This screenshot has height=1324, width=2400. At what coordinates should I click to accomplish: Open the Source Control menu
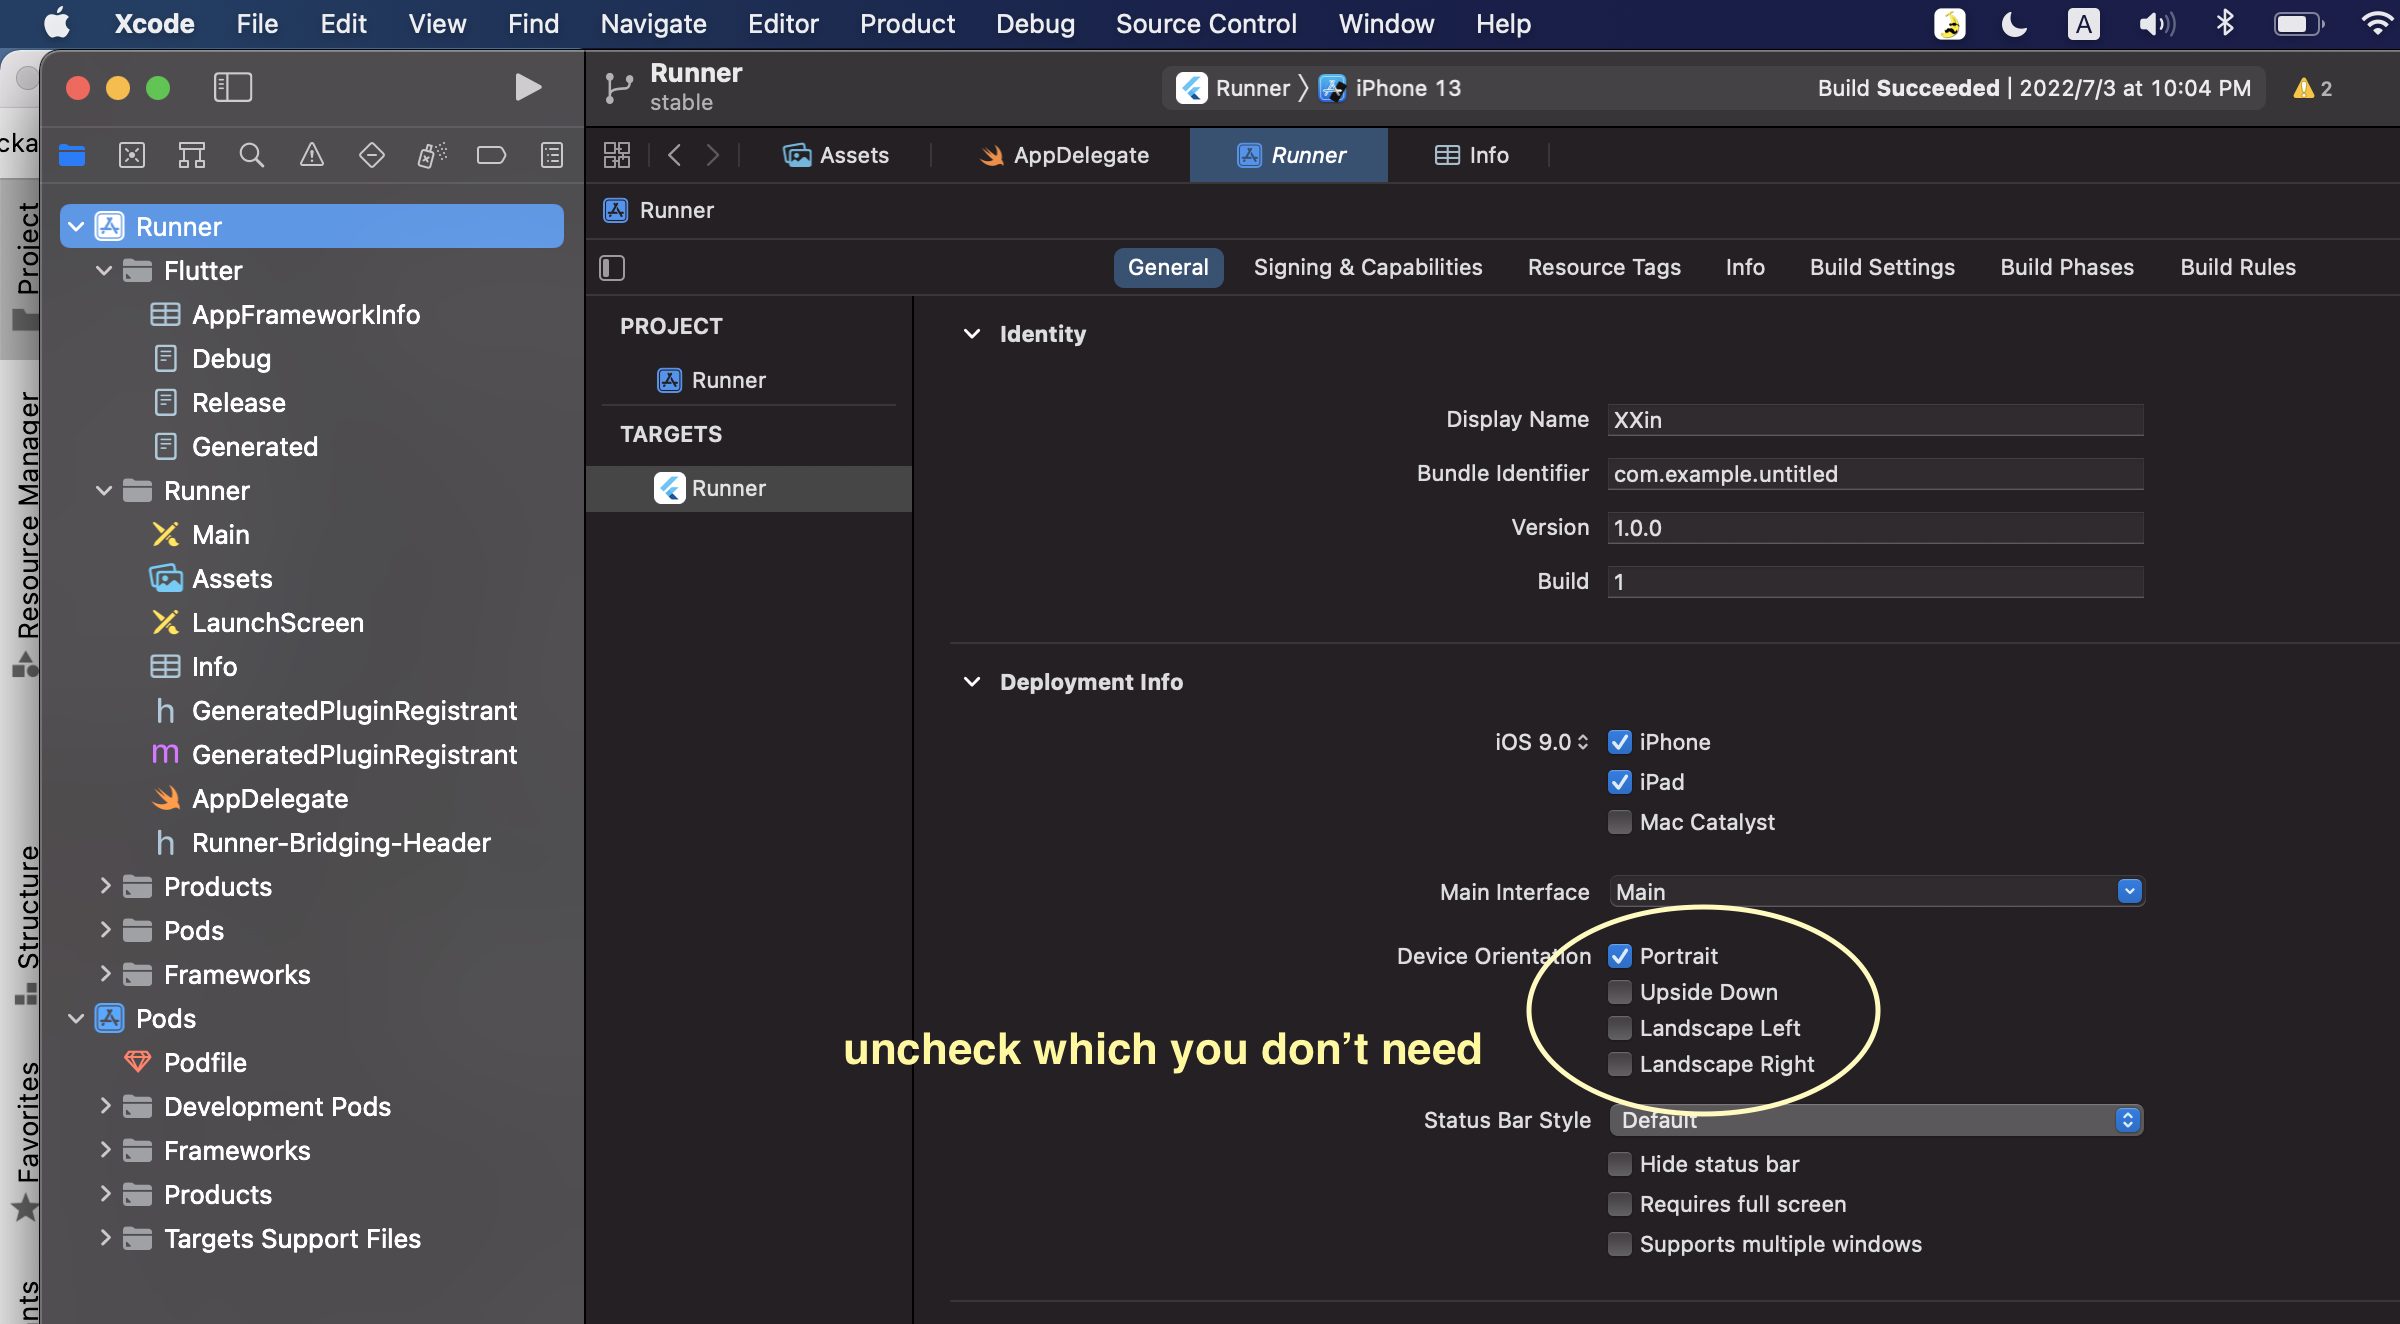pyautogui.click(x=1206, y=23)
